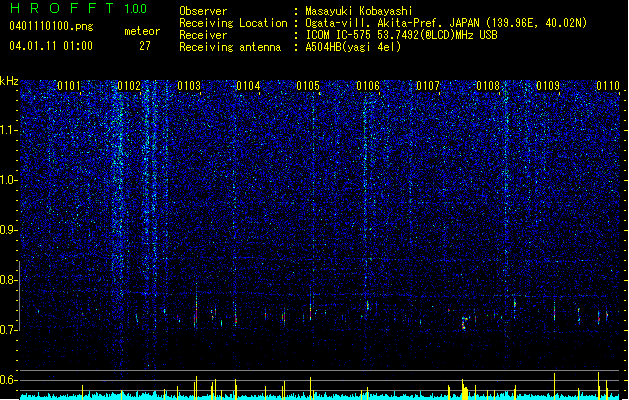Click the kHz axis unit label
629x400 pixels.
tap(9, 81)
